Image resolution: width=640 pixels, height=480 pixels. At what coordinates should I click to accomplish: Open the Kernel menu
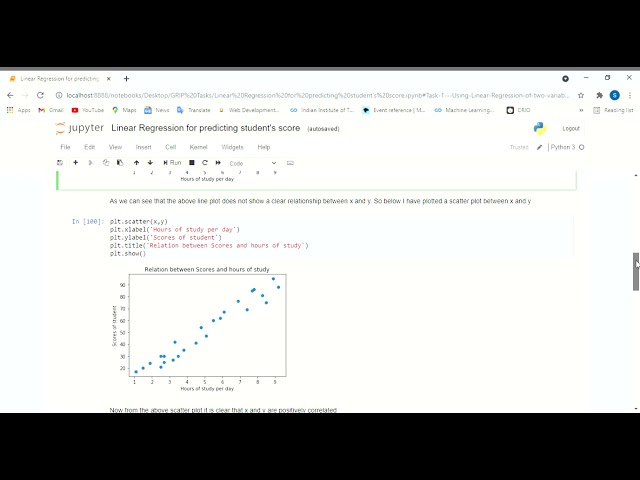click(x=198, y=147)
